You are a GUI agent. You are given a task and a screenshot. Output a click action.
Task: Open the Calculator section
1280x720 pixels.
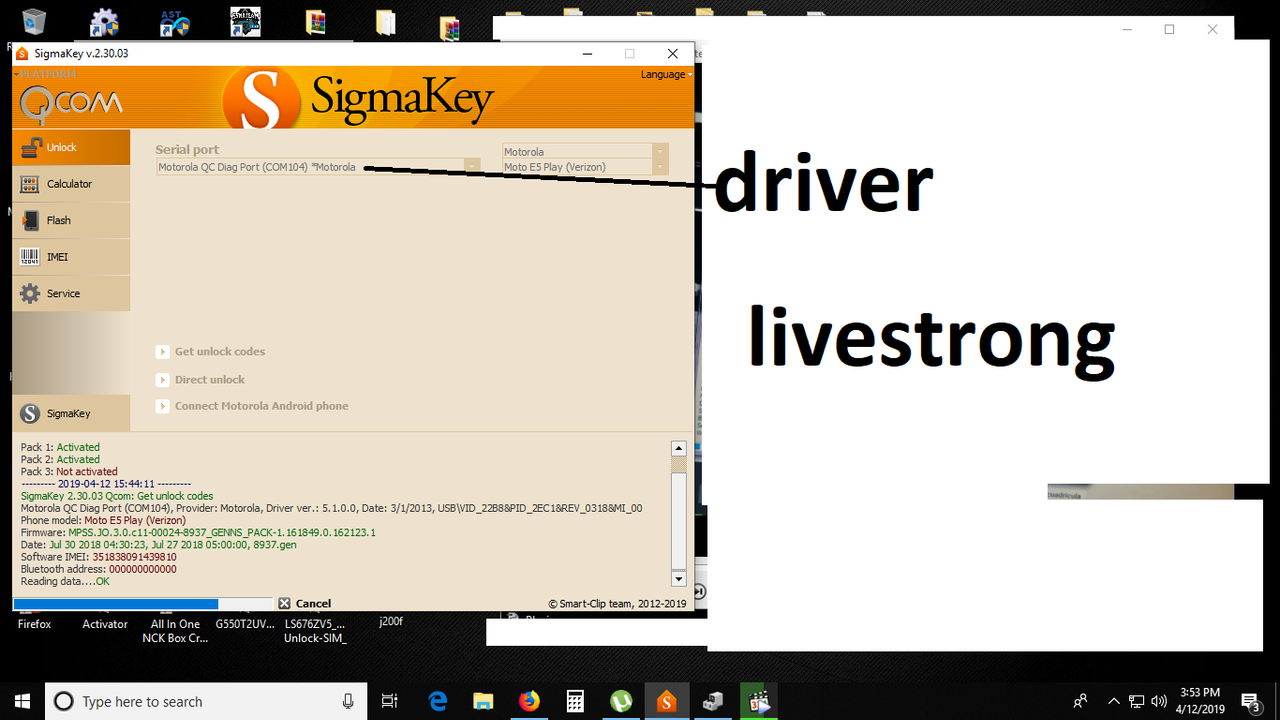click(x=68, y=183)
